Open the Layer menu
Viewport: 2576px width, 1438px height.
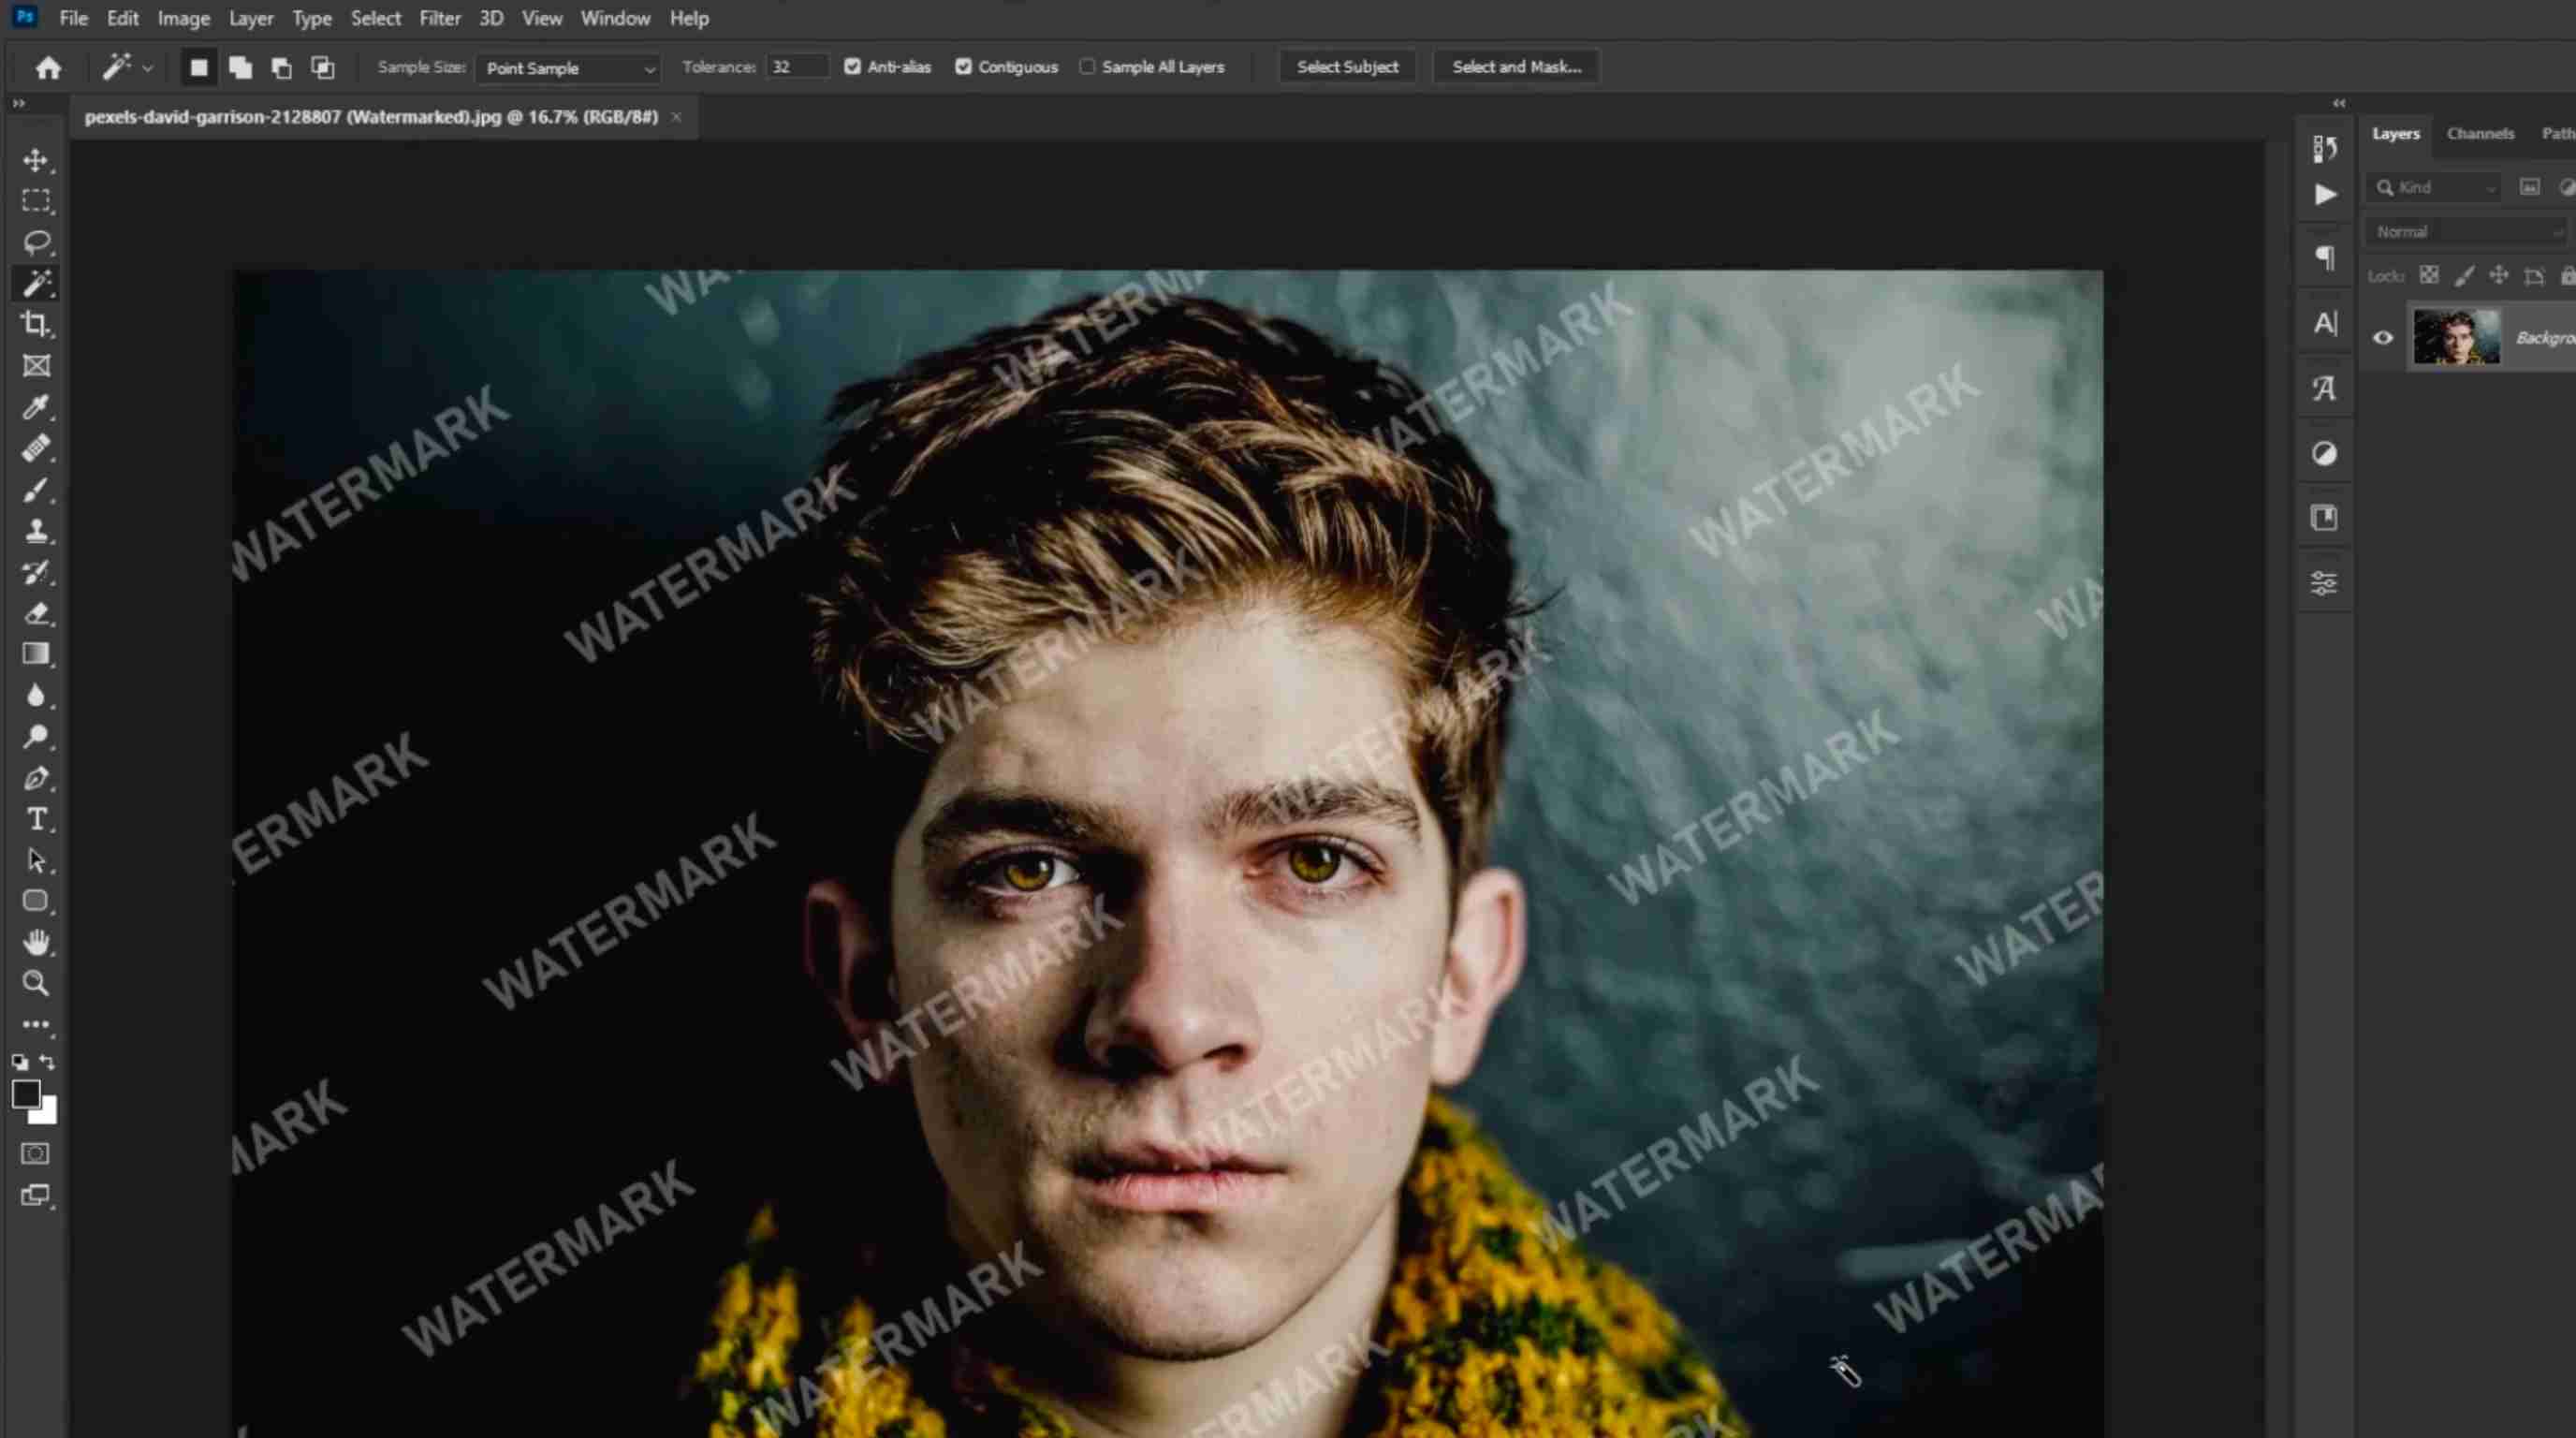point(251,18)
